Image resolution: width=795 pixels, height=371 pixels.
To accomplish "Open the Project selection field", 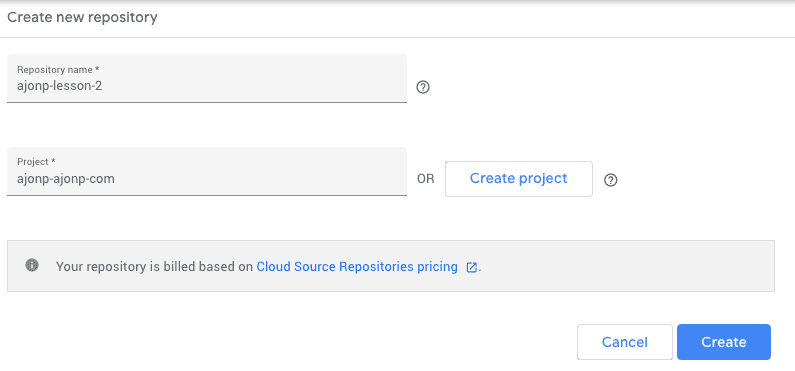I will click(x=207, y=171).
